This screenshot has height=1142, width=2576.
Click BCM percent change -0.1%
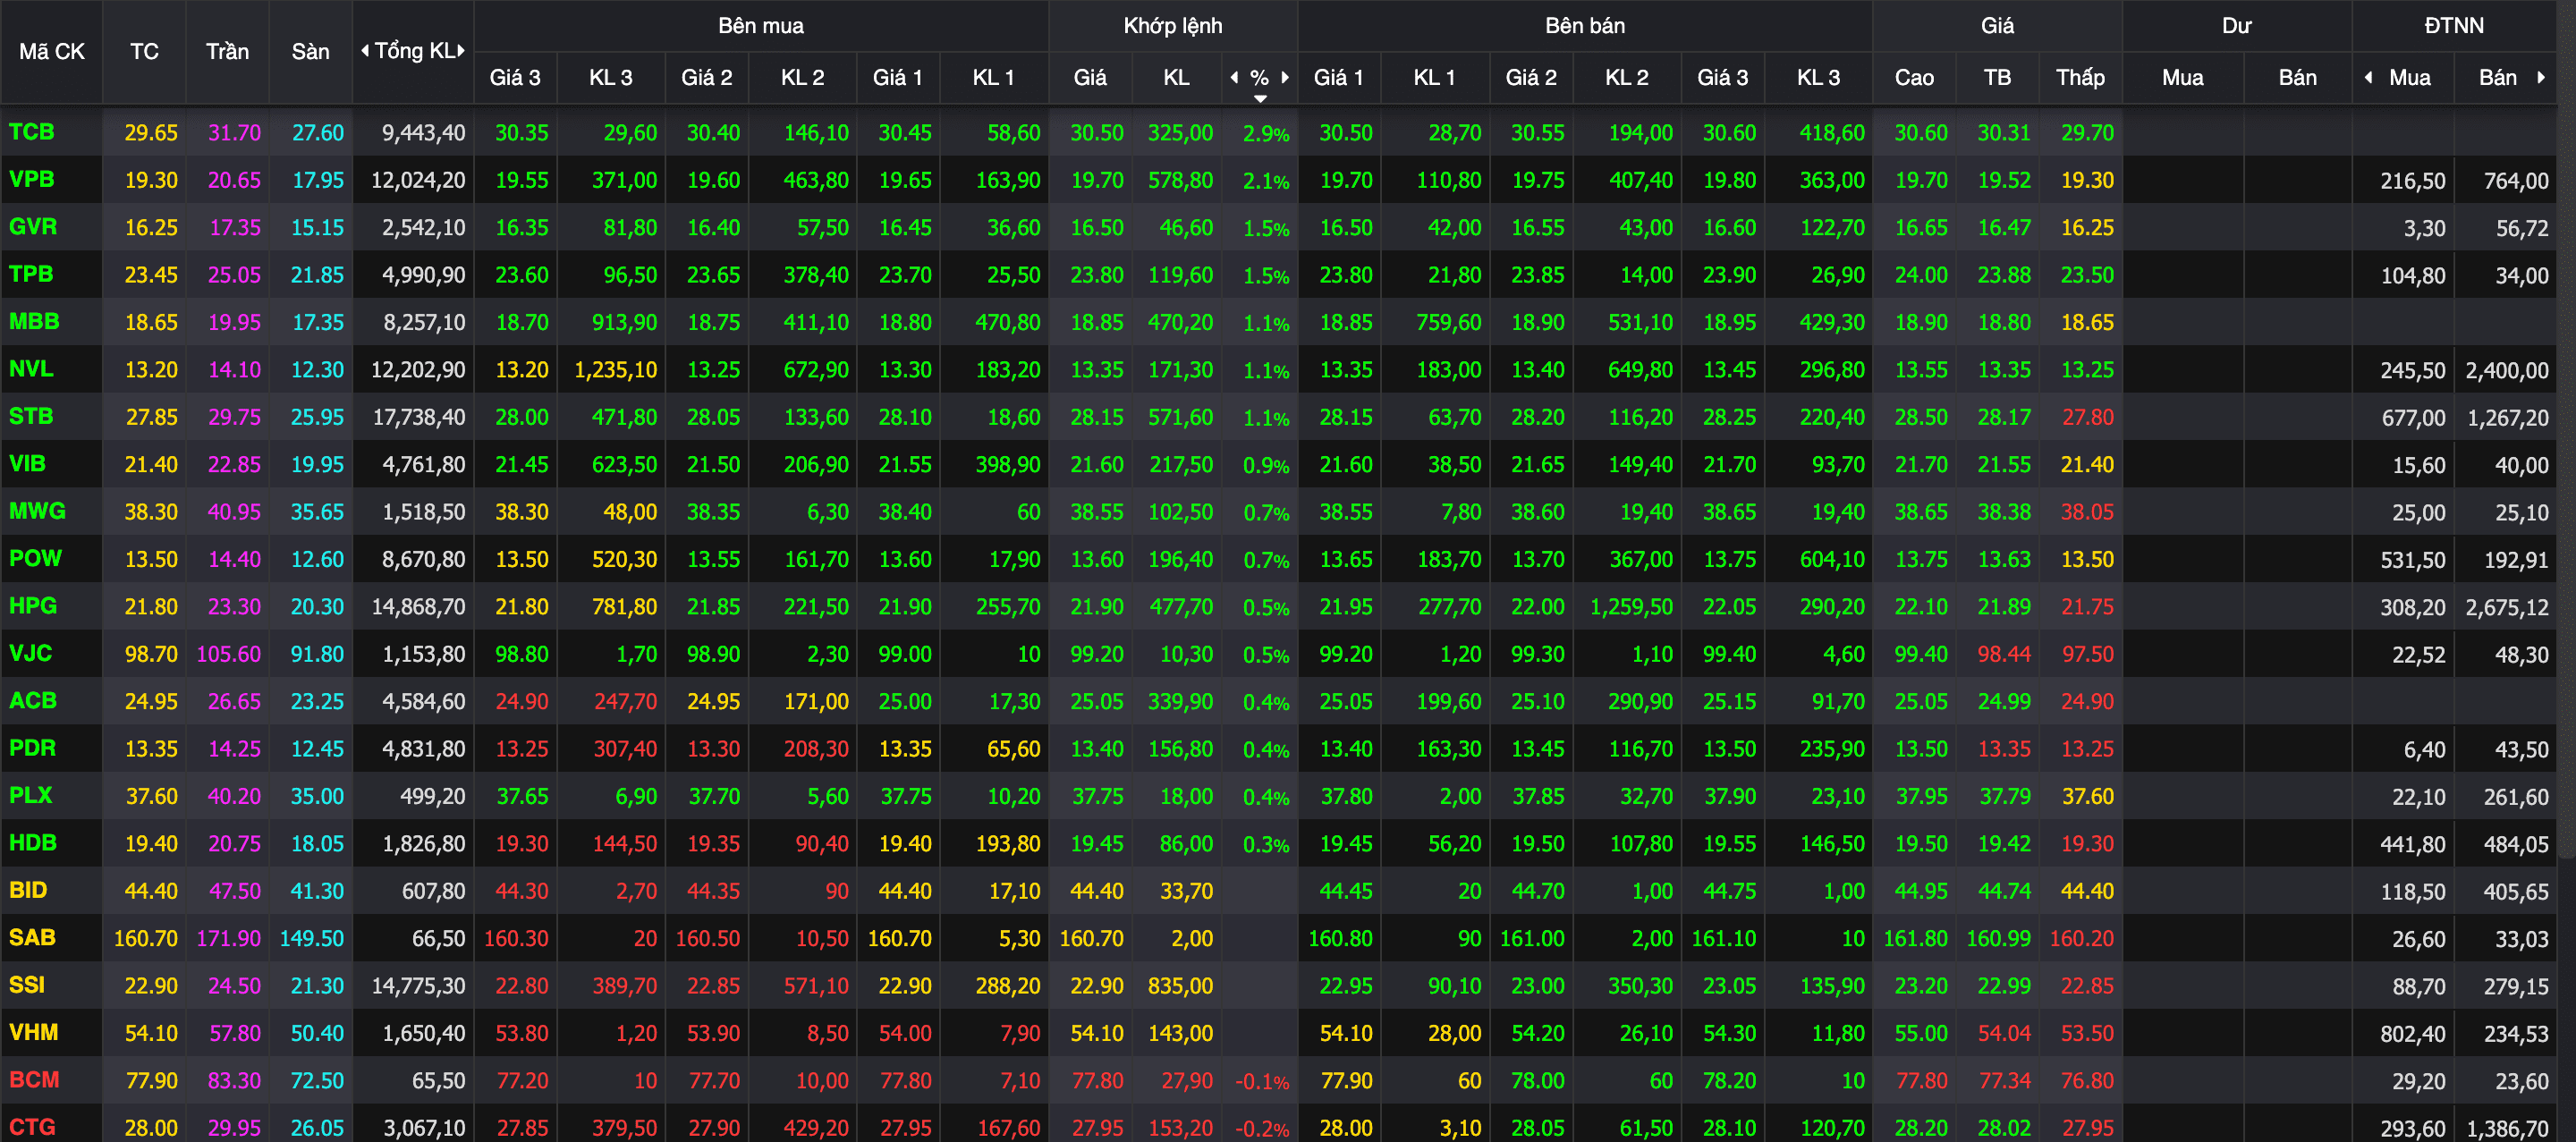point(1261,1081)
